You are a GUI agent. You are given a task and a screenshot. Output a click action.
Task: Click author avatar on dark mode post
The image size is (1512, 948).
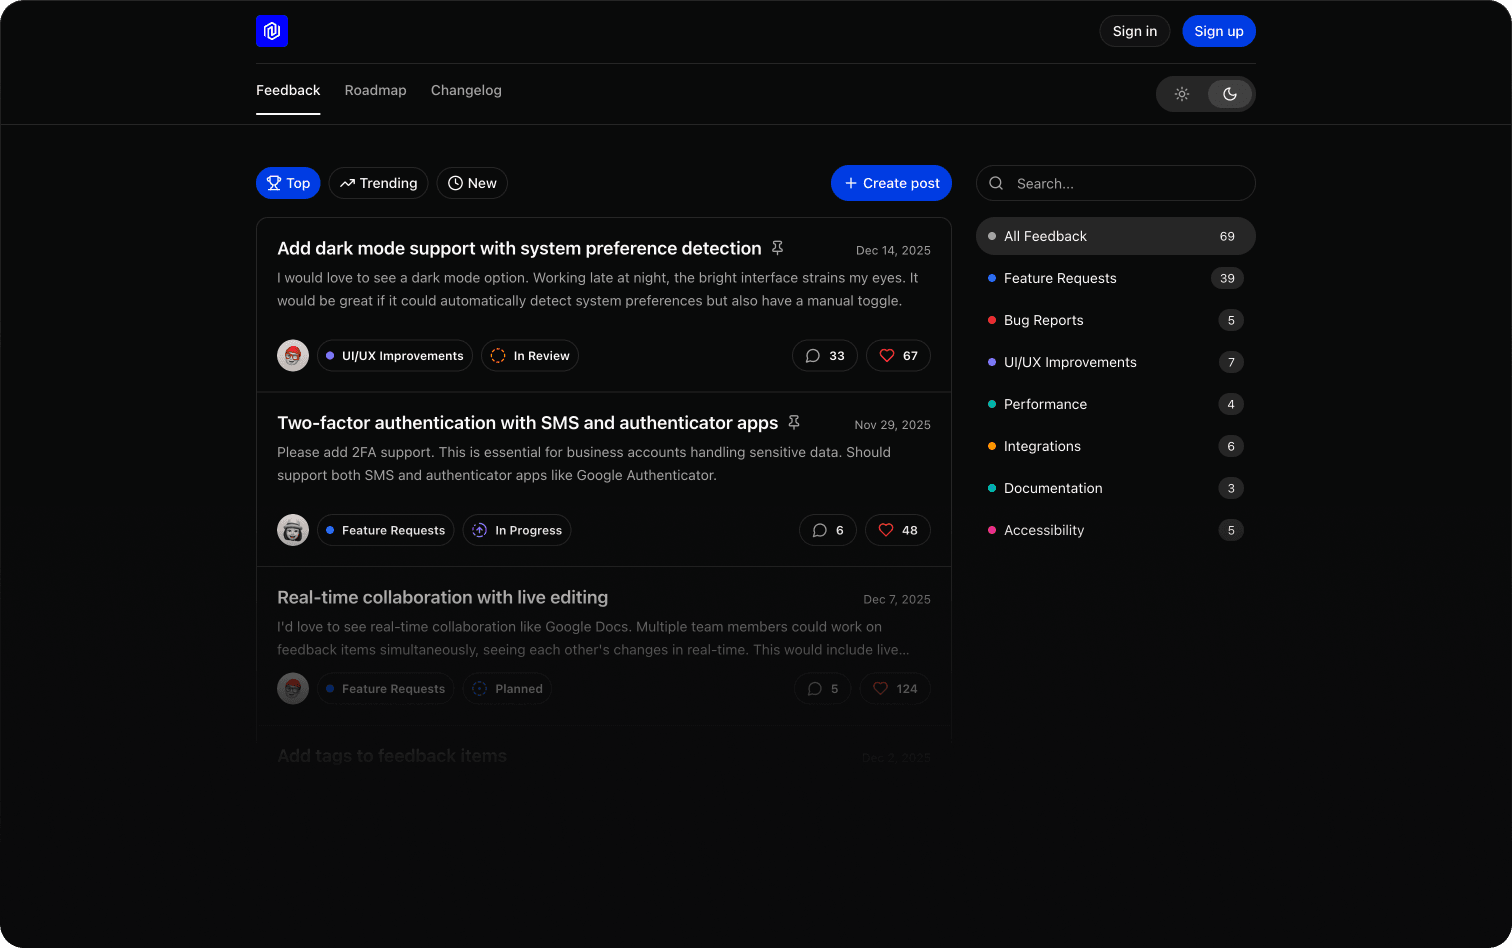293,356
